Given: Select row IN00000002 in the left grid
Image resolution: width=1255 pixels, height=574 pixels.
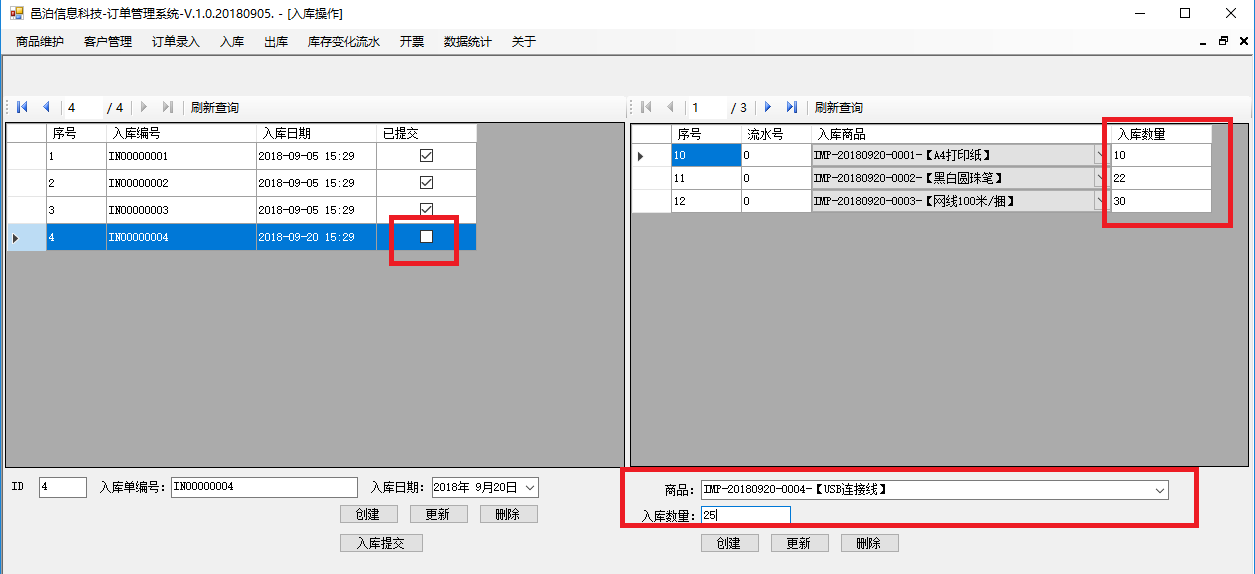Looking at the screenshot, I should (x=241, y=183).
